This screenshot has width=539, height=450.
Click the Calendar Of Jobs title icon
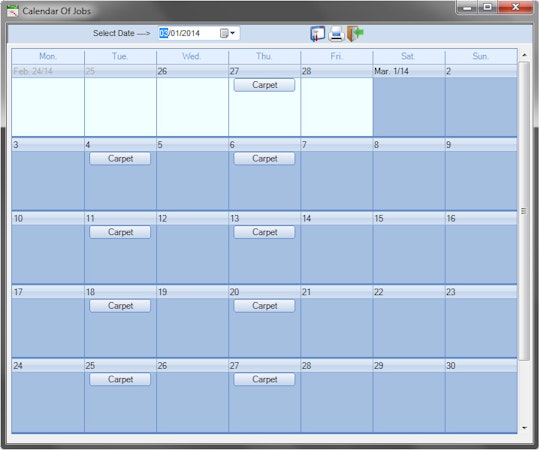tap(13, 11)
